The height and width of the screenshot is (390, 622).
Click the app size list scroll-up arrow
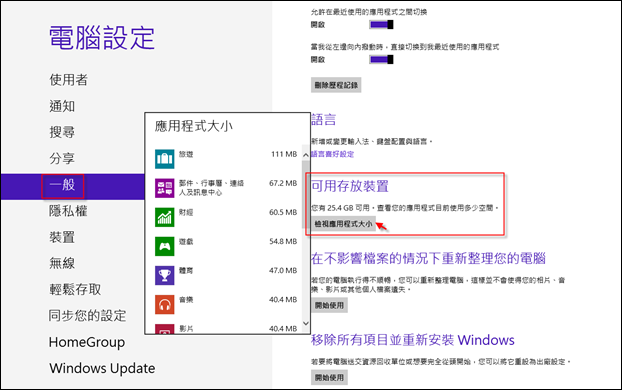306,155
